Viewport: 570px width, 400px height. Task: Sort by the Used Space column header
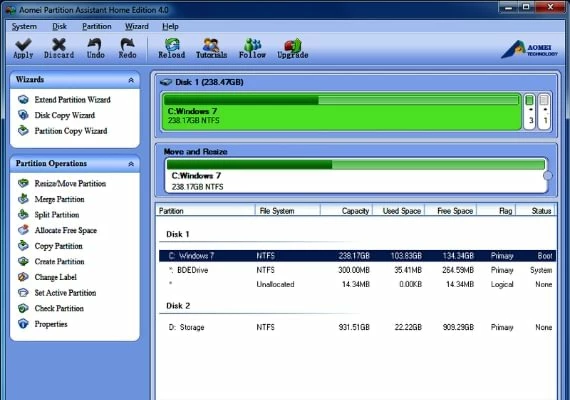[x=398, y=211]
